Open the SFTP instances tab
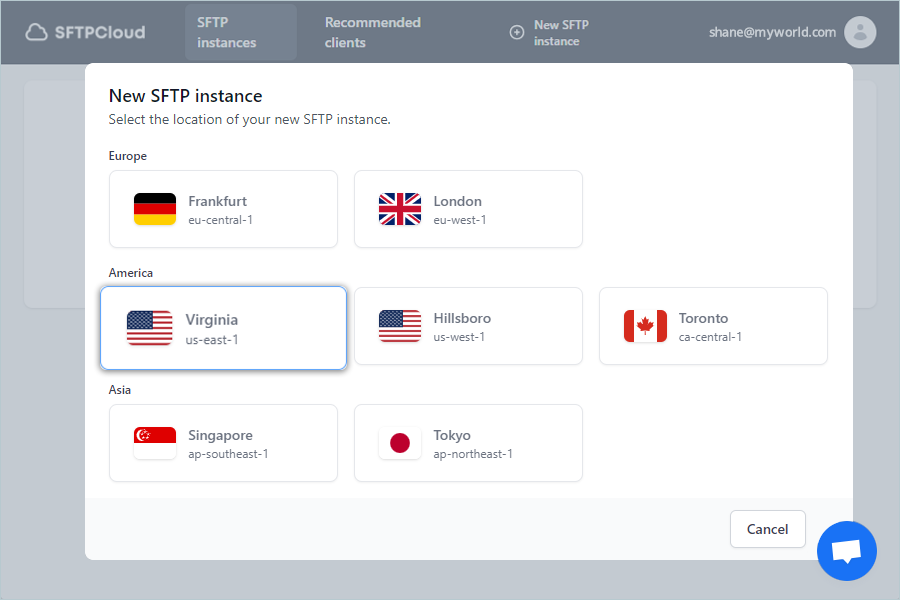The width and height of the screenshot is (900, 600). [240, 32]
